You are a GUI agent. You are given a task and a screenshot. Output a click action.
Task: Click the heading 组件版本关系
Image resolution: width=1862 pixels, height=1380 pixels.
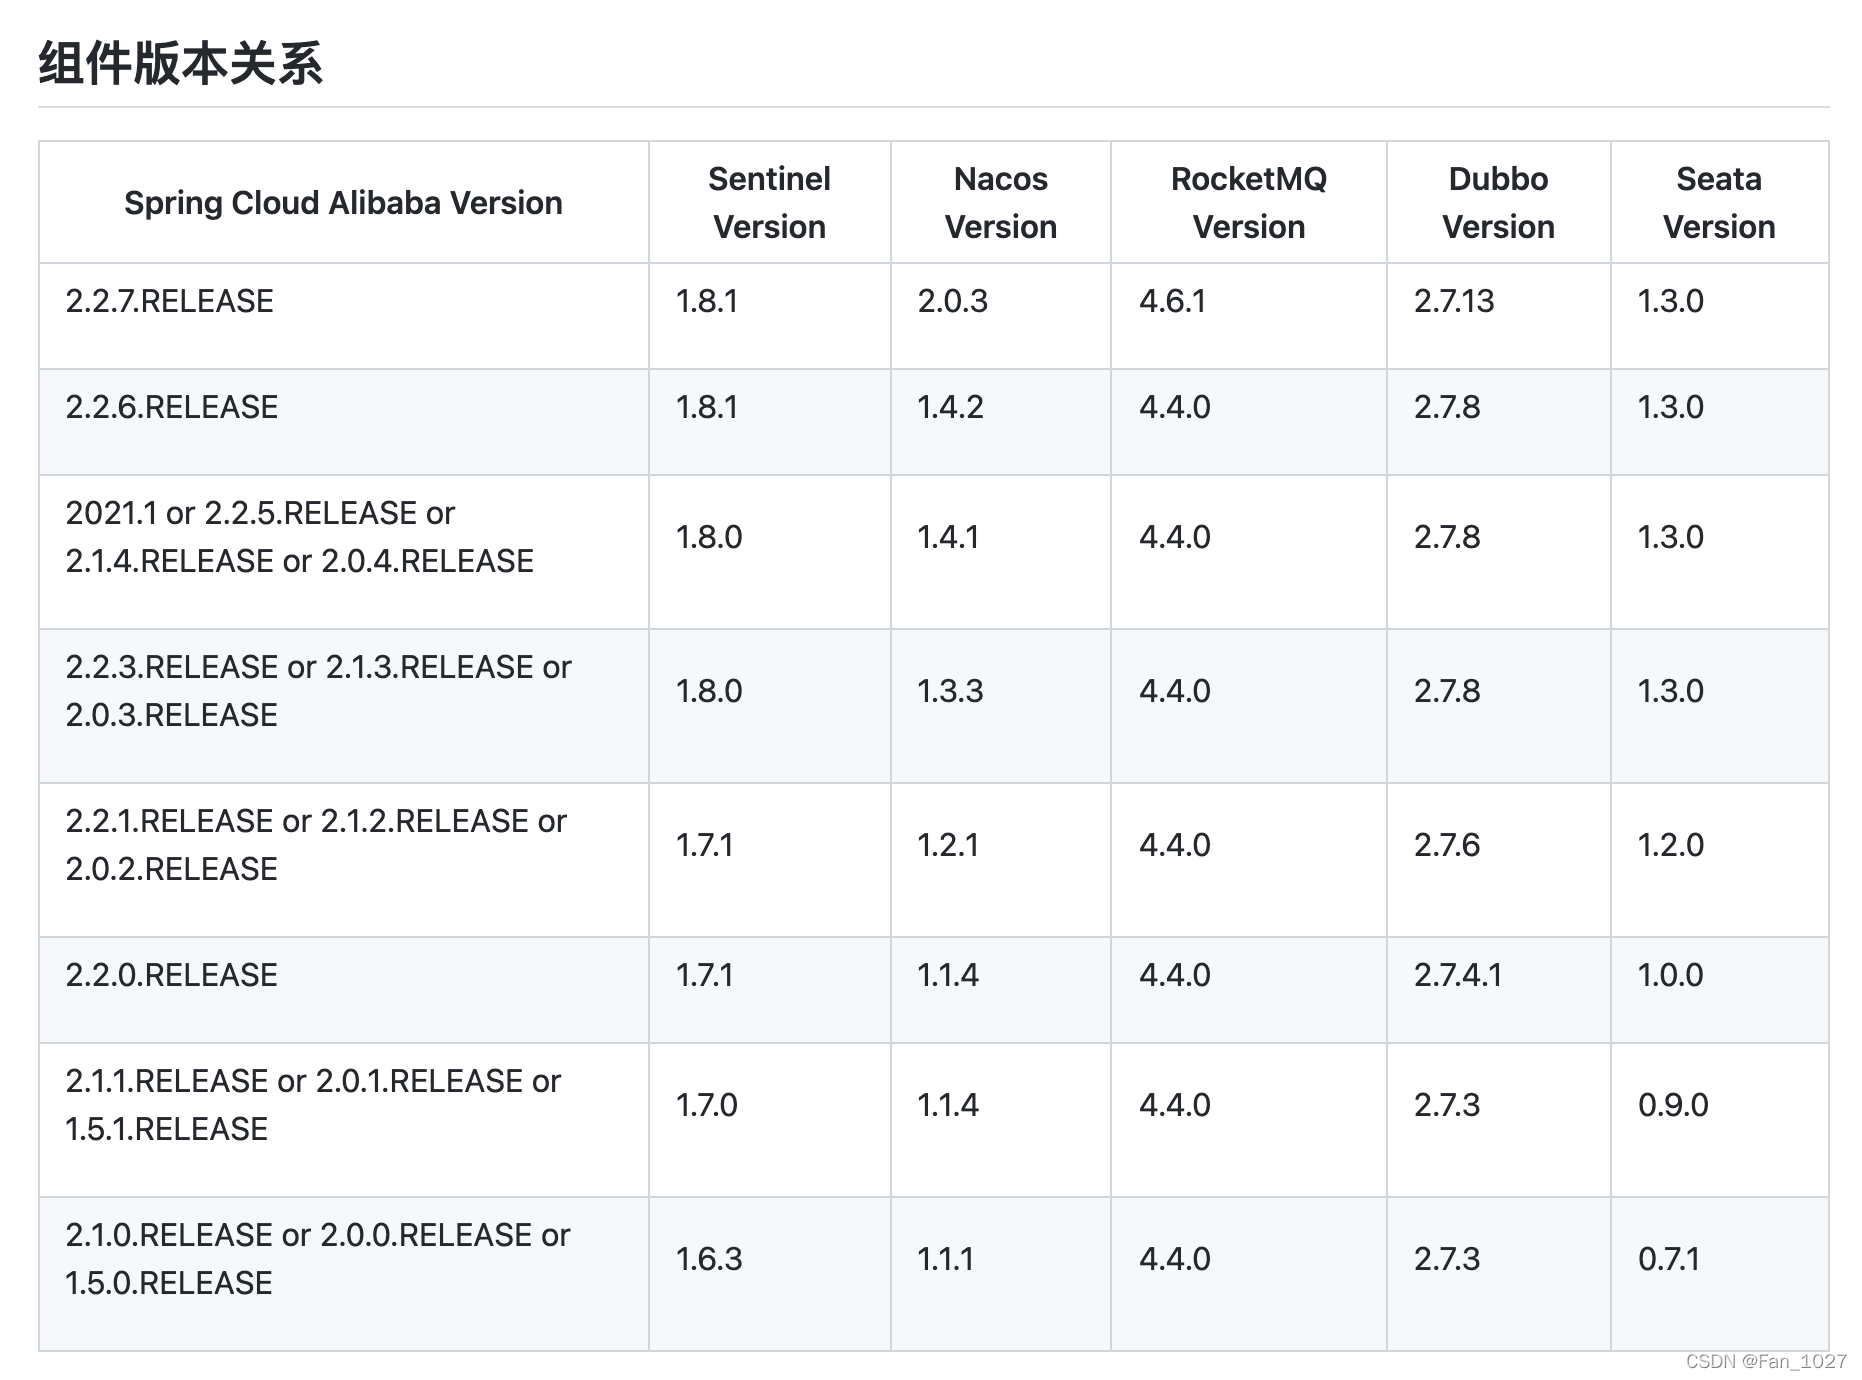(x=181, y=63)
